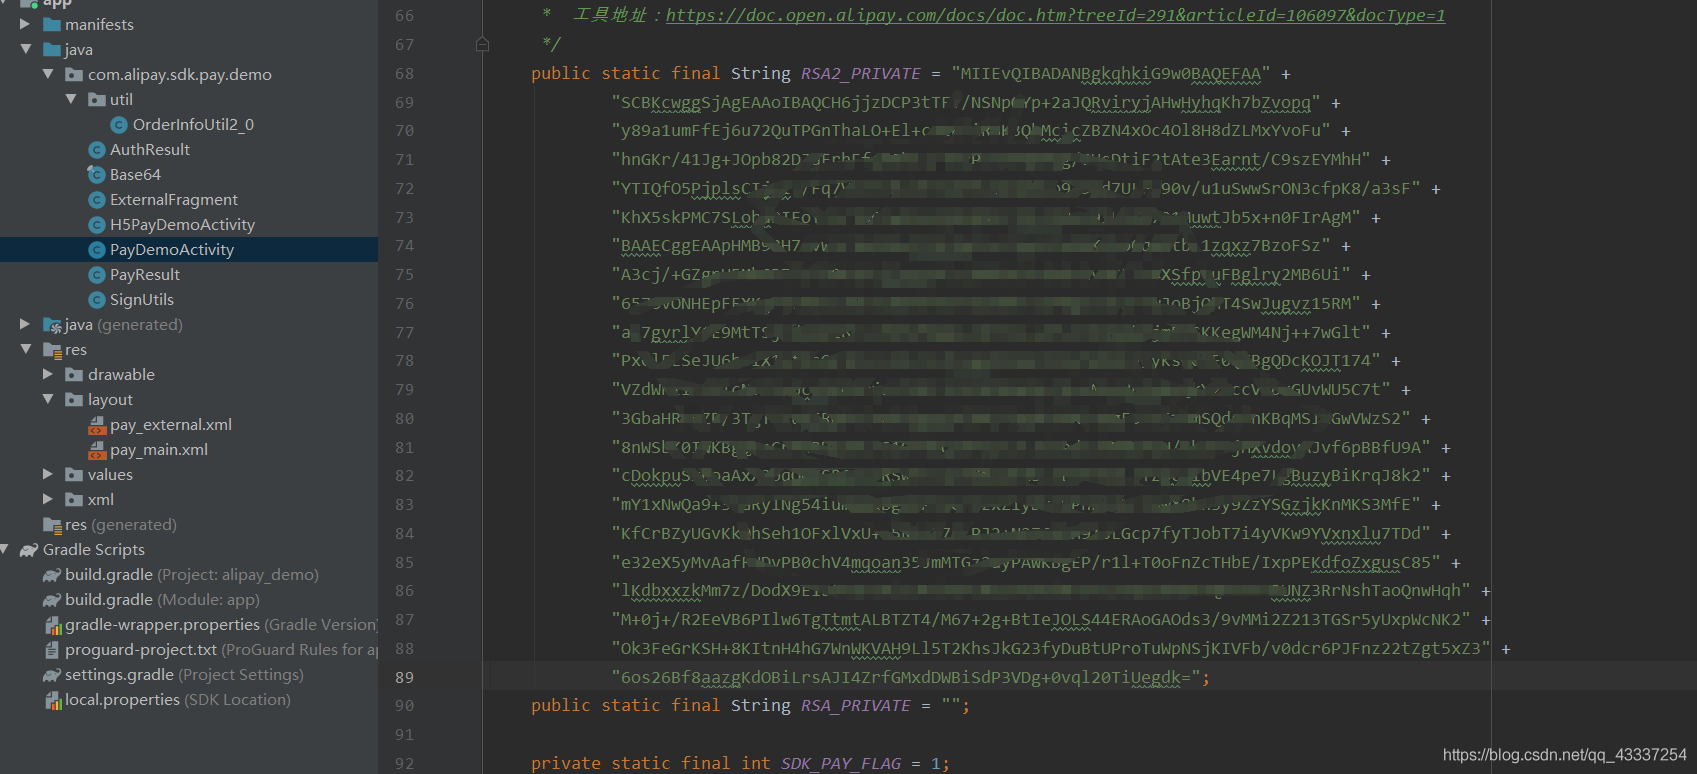Toggle the code fold marker at line 67
Screen dimensions: 1697x774
coord(483,44)
